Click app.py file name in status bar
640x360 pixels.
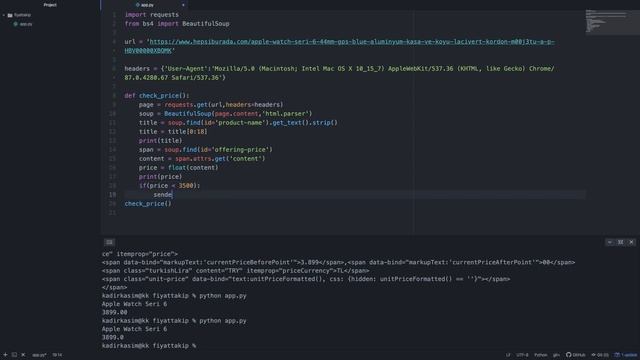(x=39, y=355)
